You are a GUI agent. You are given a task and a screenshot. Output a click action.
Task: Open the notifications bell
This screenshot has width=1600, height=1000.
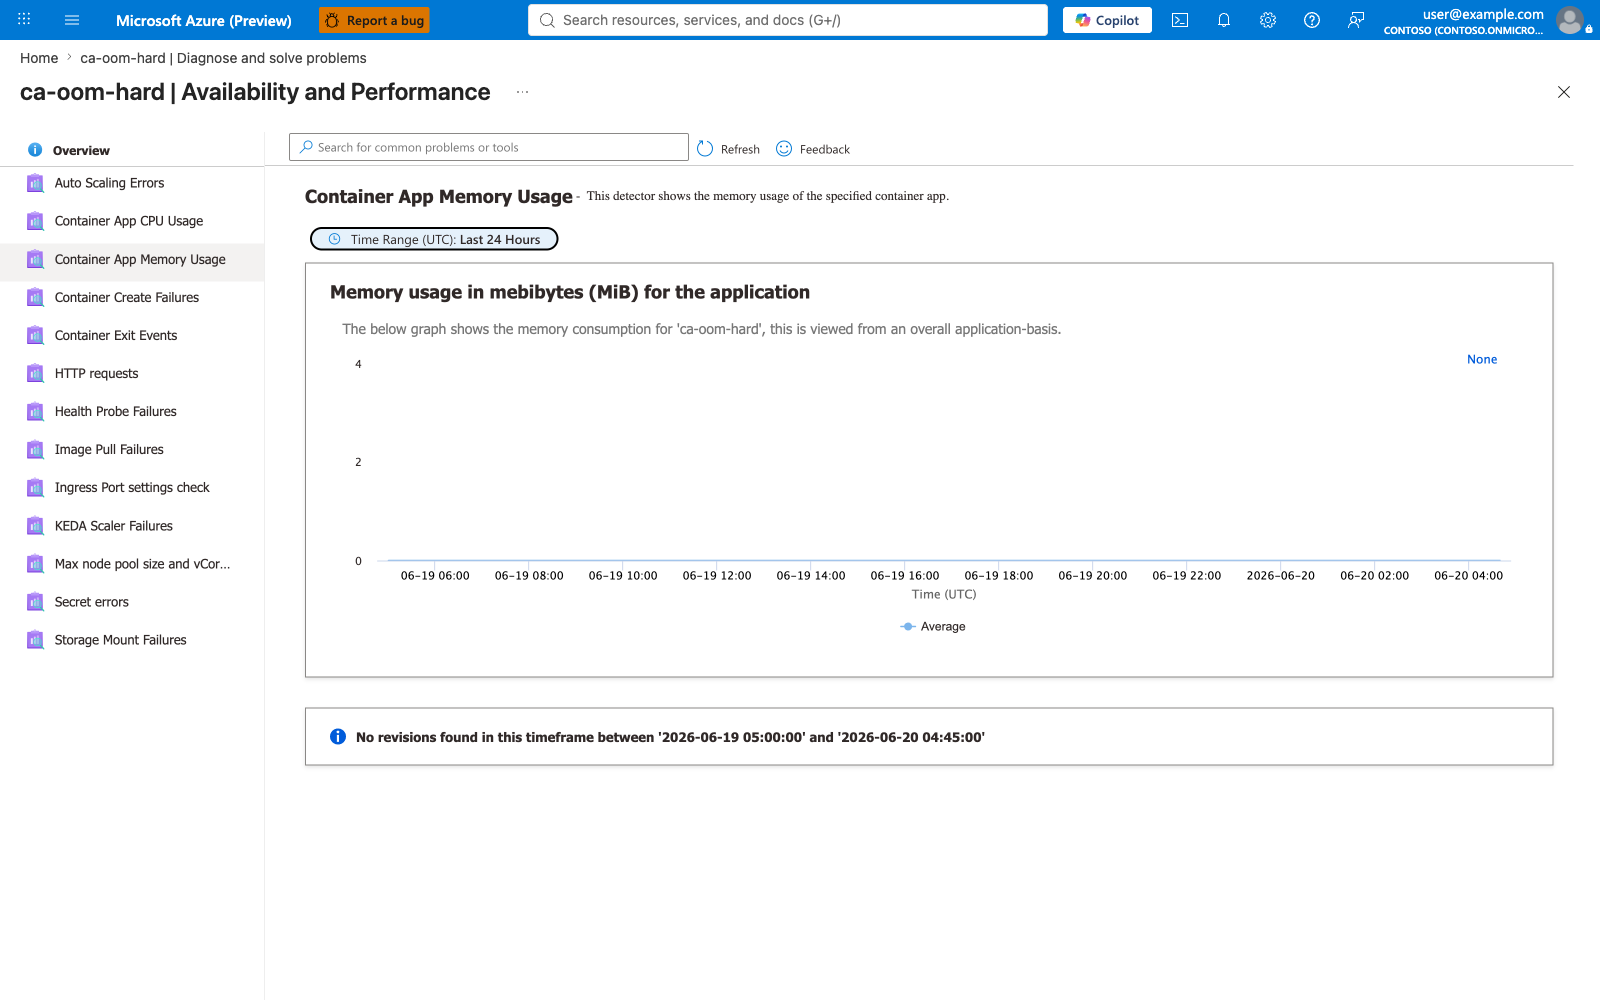point(1224,20)
